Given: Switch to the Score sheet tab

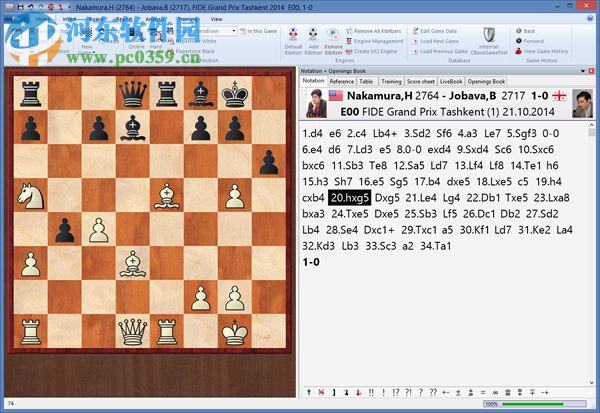Looking at the screenshot, I should click(x=421, y=81).
